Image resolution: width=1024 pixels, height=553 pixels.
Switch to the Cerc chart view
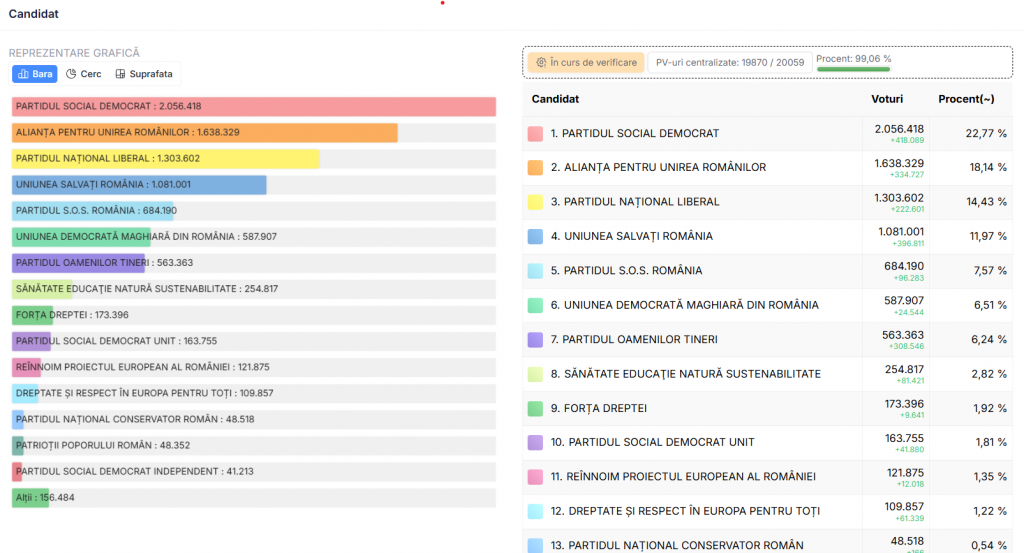(x=84, y=74)
